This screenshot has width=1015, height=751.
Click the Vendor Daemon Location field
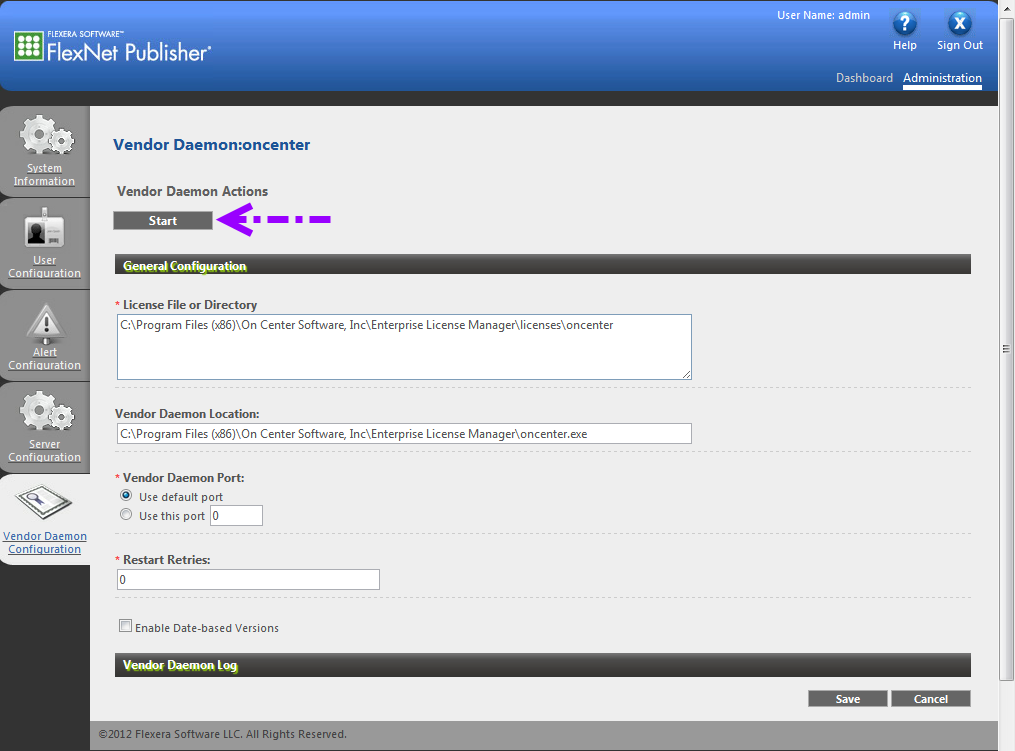tap(404, 434)
